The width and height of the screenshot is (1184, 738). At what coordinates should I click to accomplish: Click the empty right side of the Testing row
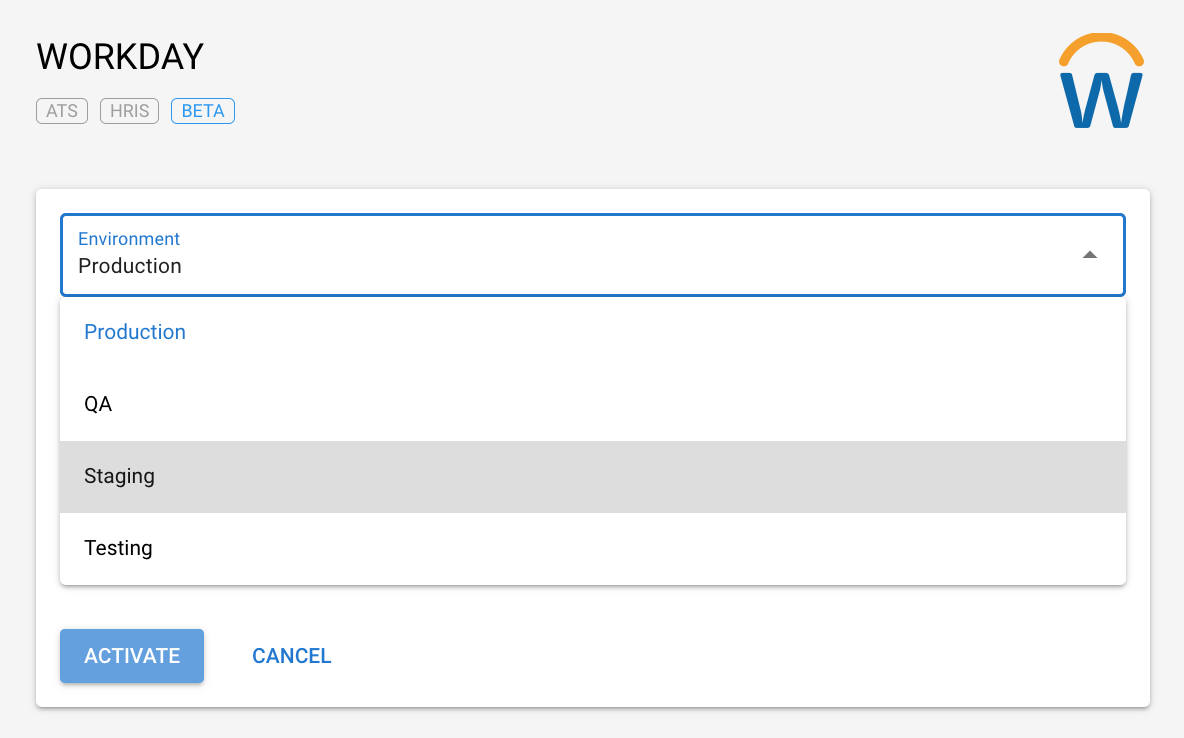pos(900,549)
